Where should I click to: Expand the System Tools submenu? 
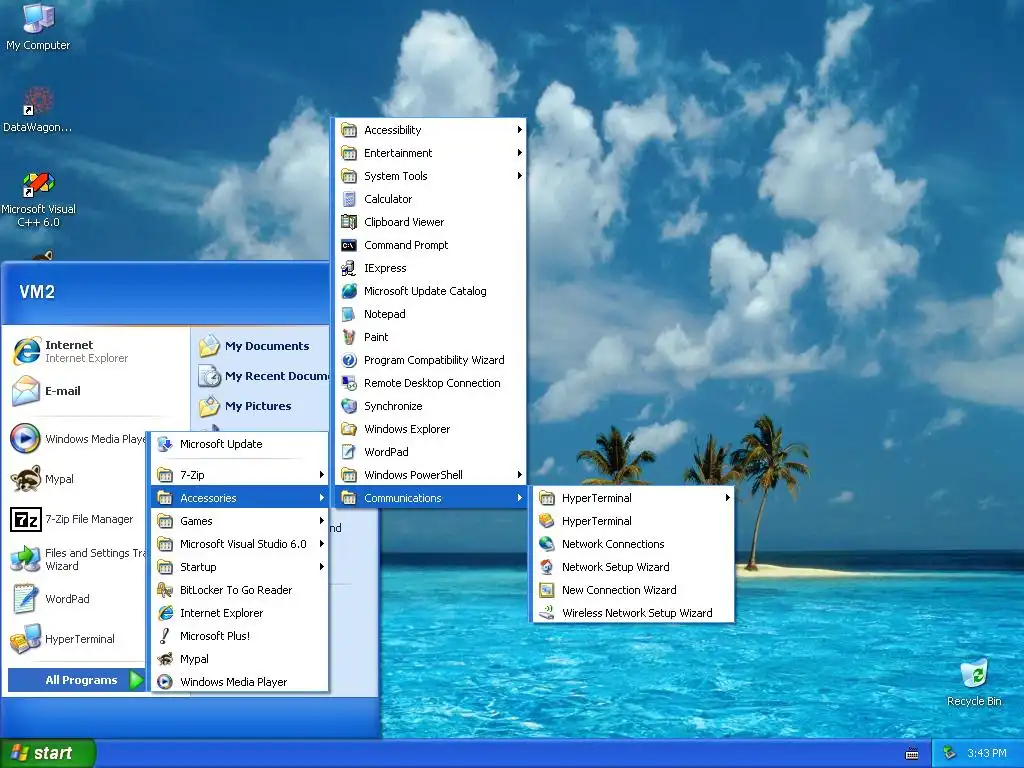tap(430, 176)
